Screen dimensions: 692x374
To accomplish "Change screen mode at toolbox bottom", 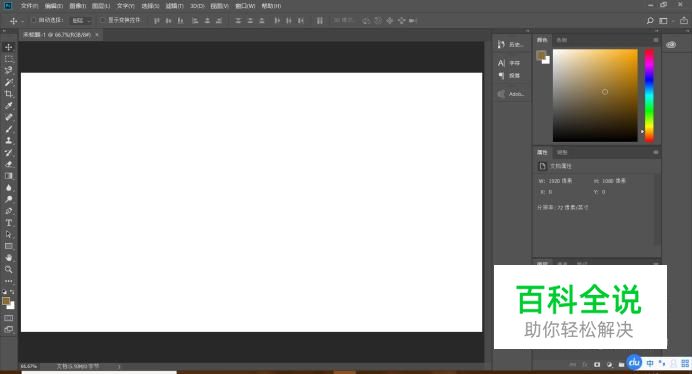I will coord(8,329).
